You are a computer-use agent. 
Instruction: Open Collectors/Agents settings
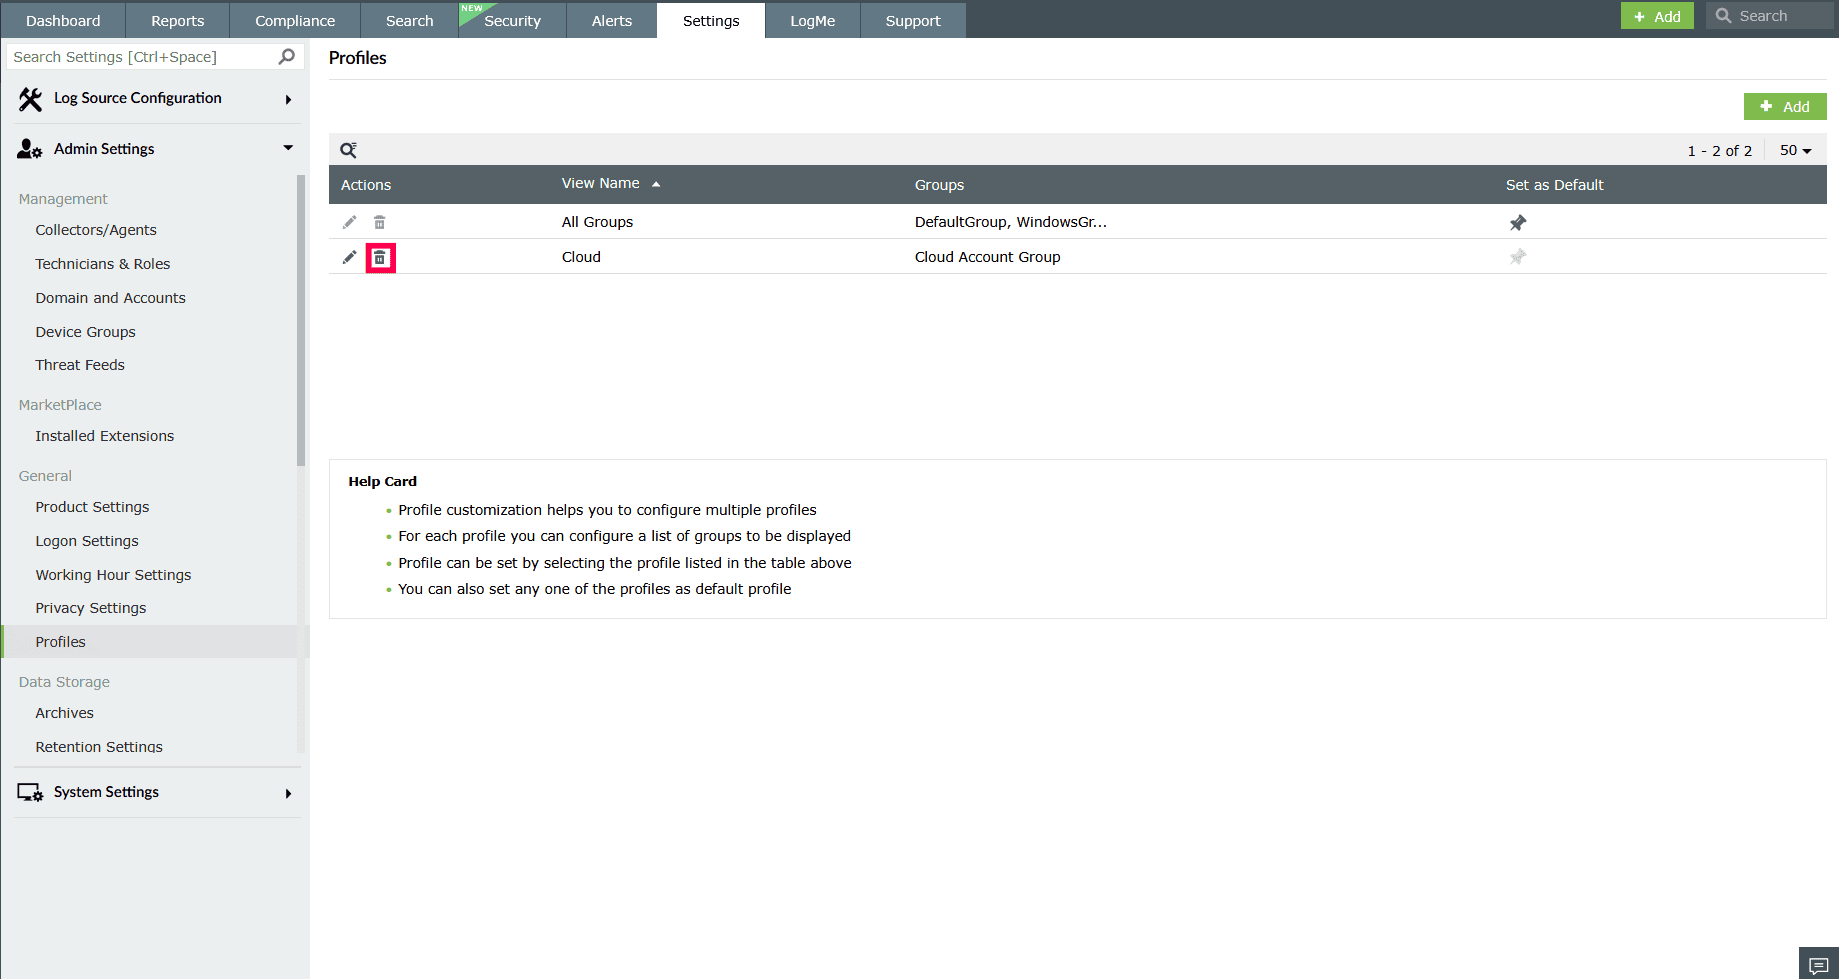96,230
